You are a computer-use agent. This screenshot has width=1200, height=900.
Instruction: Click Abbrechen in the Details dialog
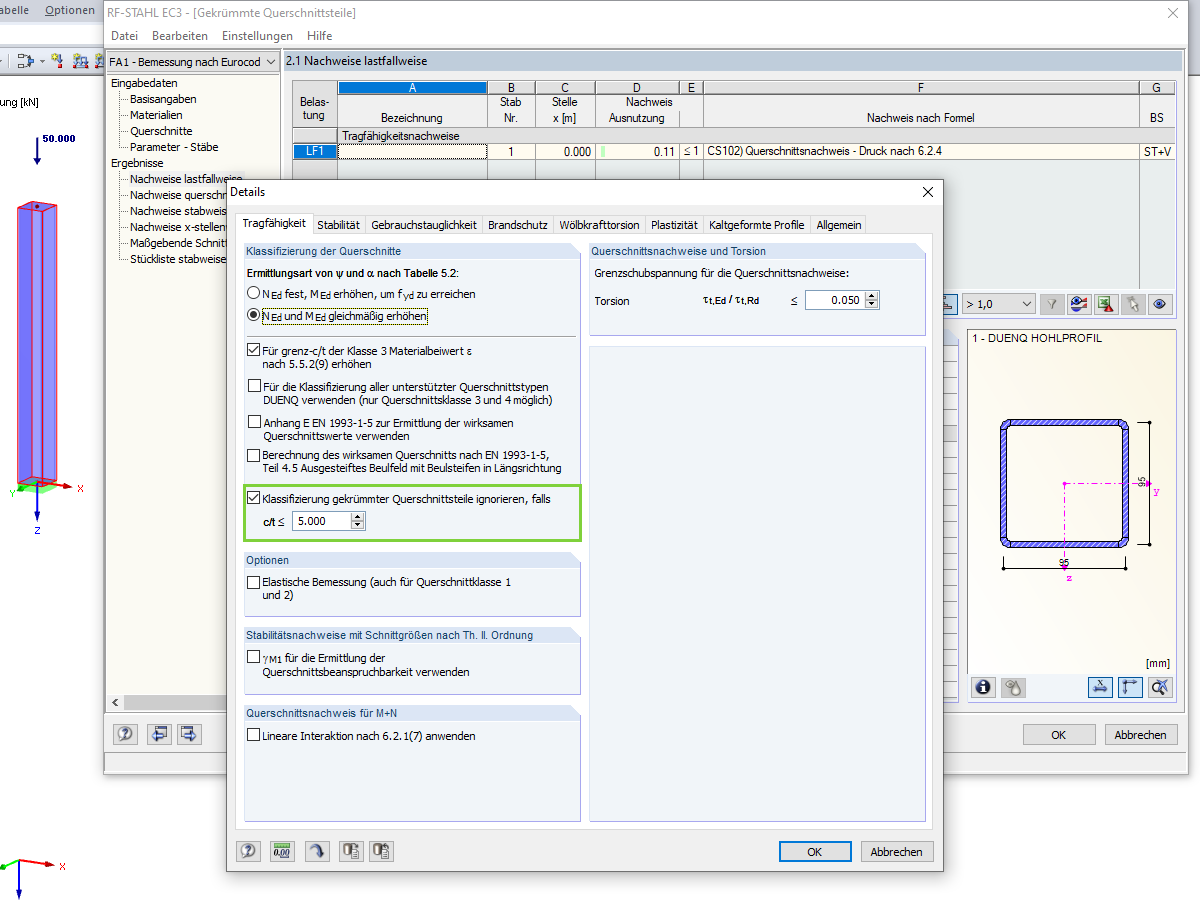[x=897, y=852]
